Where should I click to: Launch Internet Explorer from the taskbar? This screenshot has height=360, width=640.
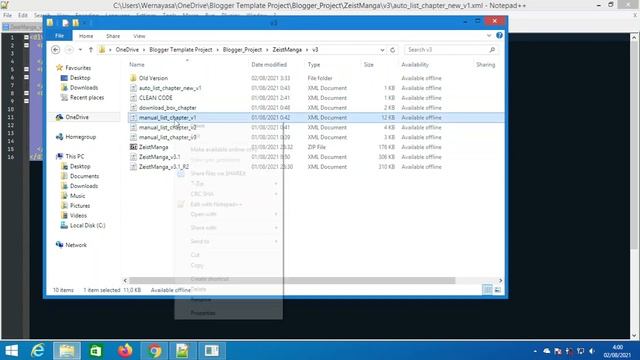38,351
